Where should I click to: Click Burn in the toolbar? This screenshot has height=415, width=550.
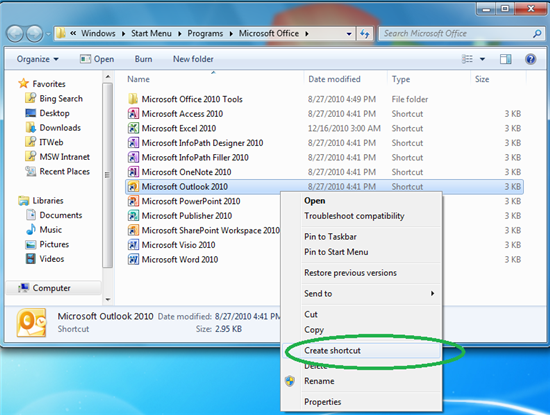coord(143,59)
